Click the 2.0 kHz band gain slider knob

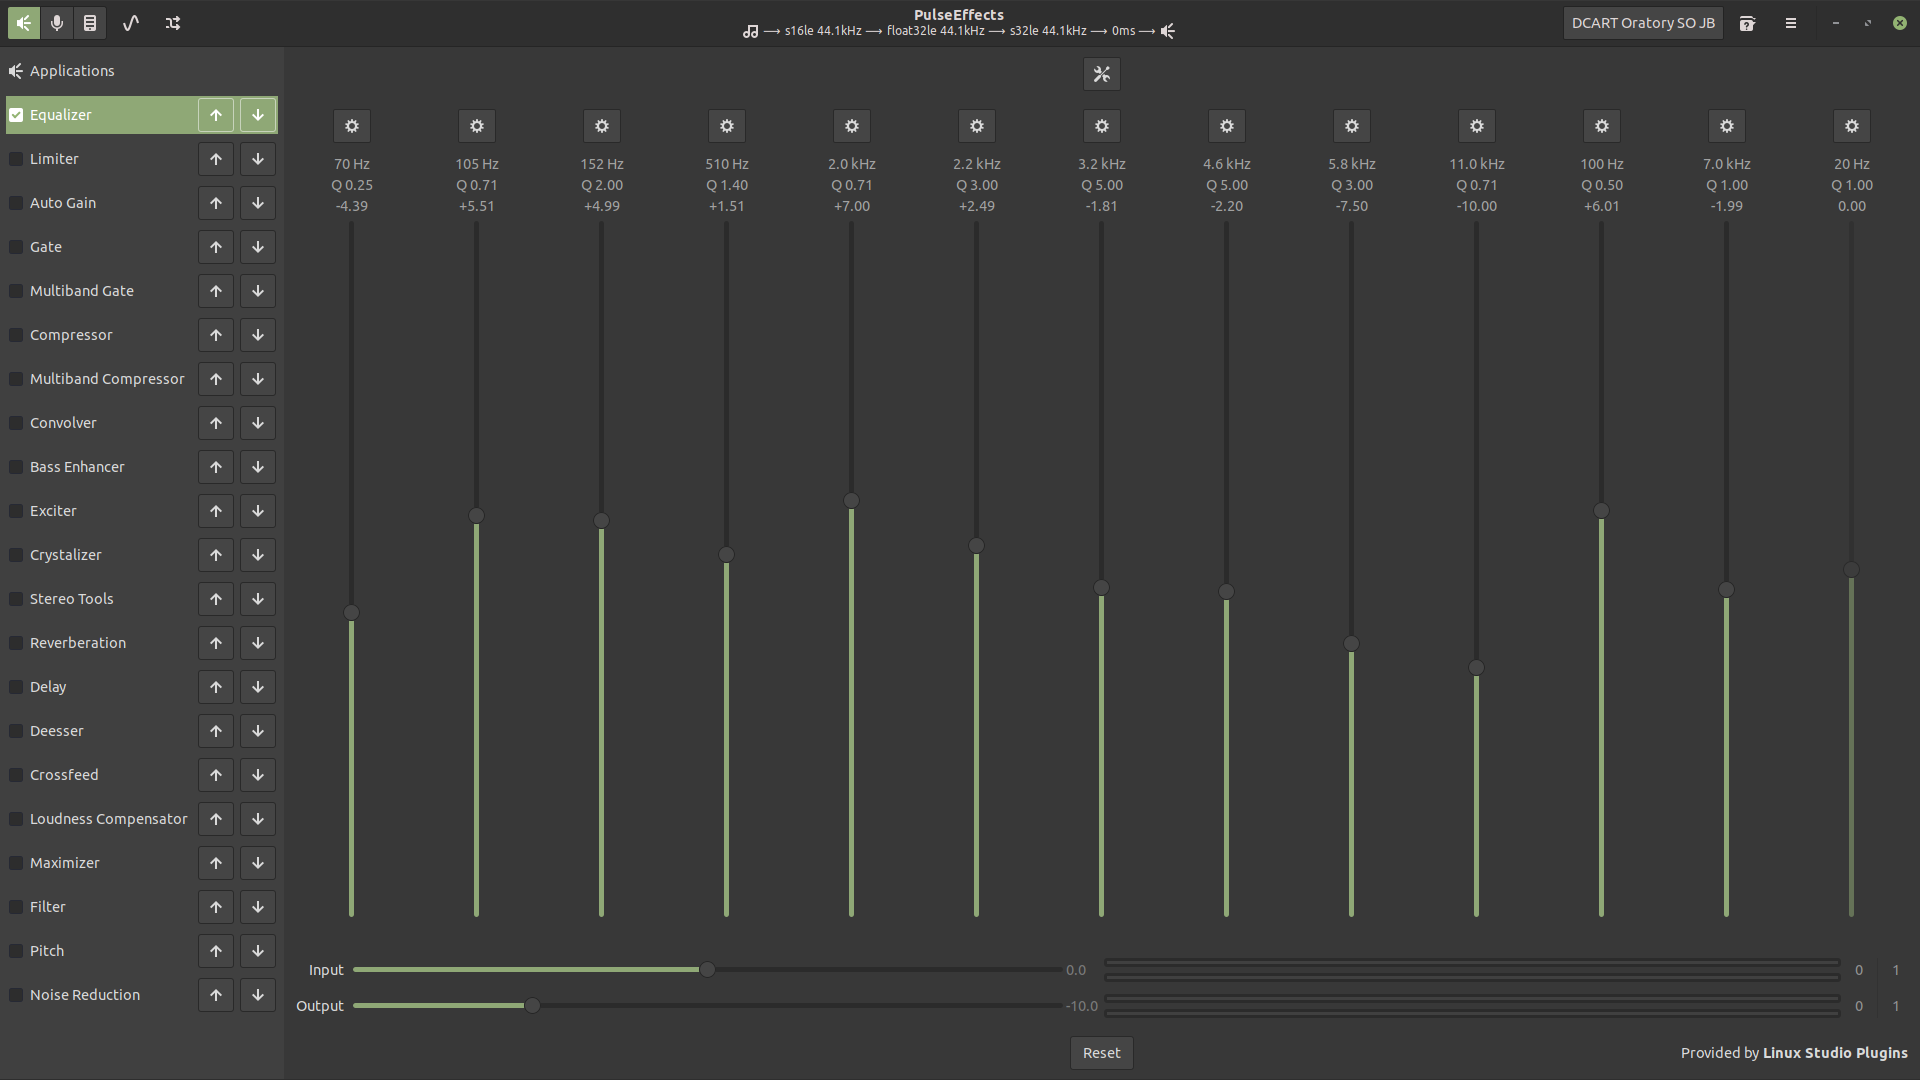click(851, 500)
